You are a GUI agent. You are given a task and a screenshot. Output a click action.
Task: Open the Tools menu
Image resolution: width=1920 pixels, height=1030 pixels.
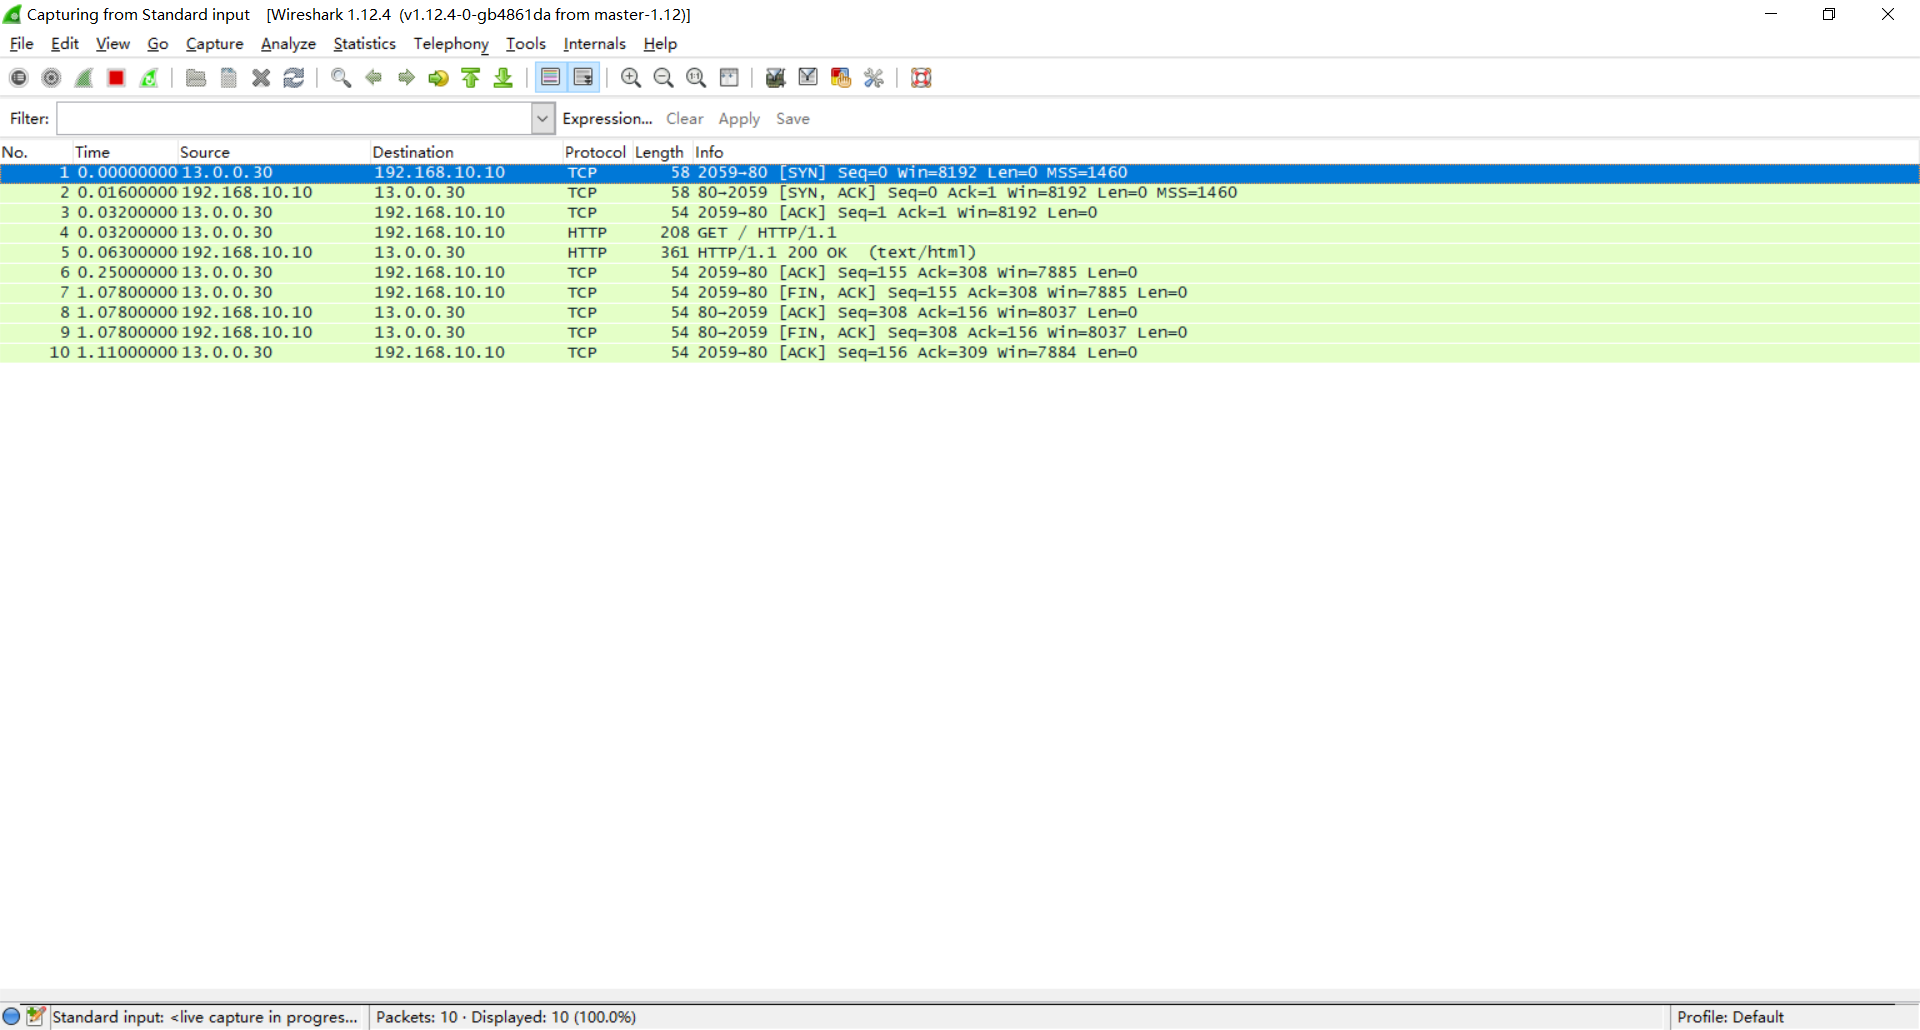526,44
